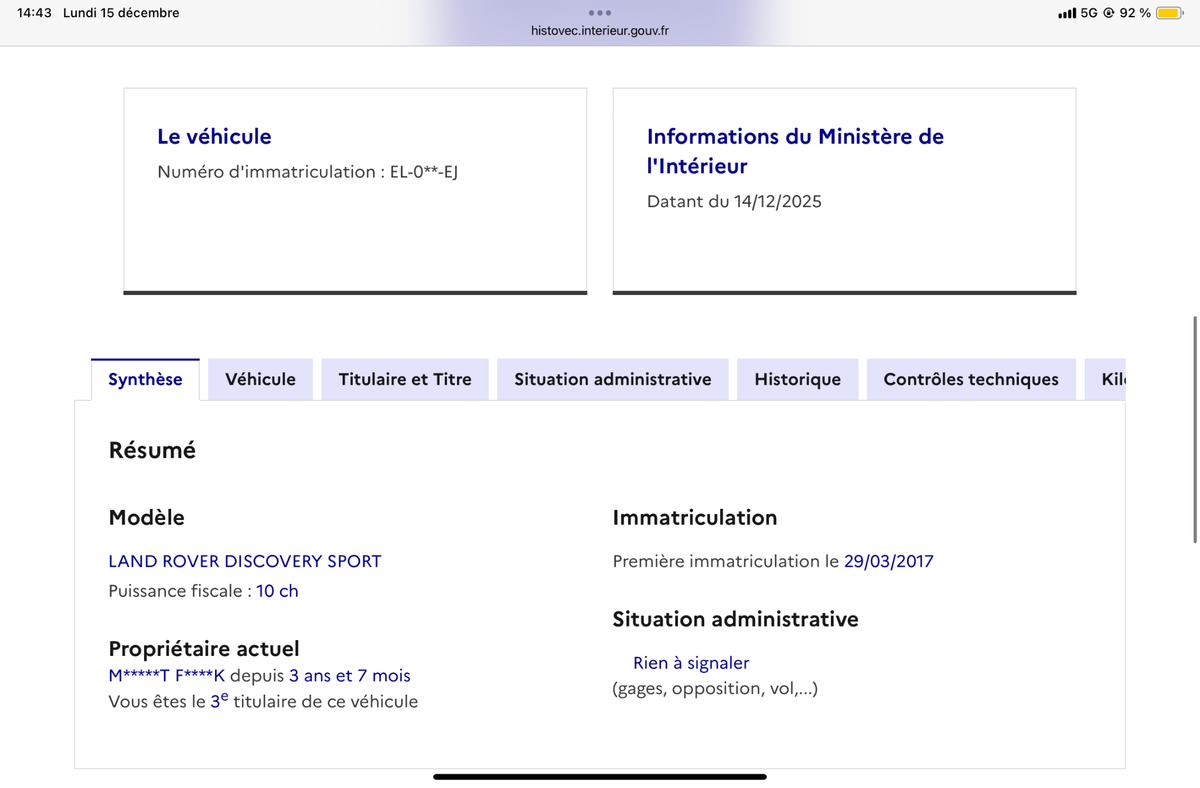Click the Rien à signaler status

click(691, 663)
